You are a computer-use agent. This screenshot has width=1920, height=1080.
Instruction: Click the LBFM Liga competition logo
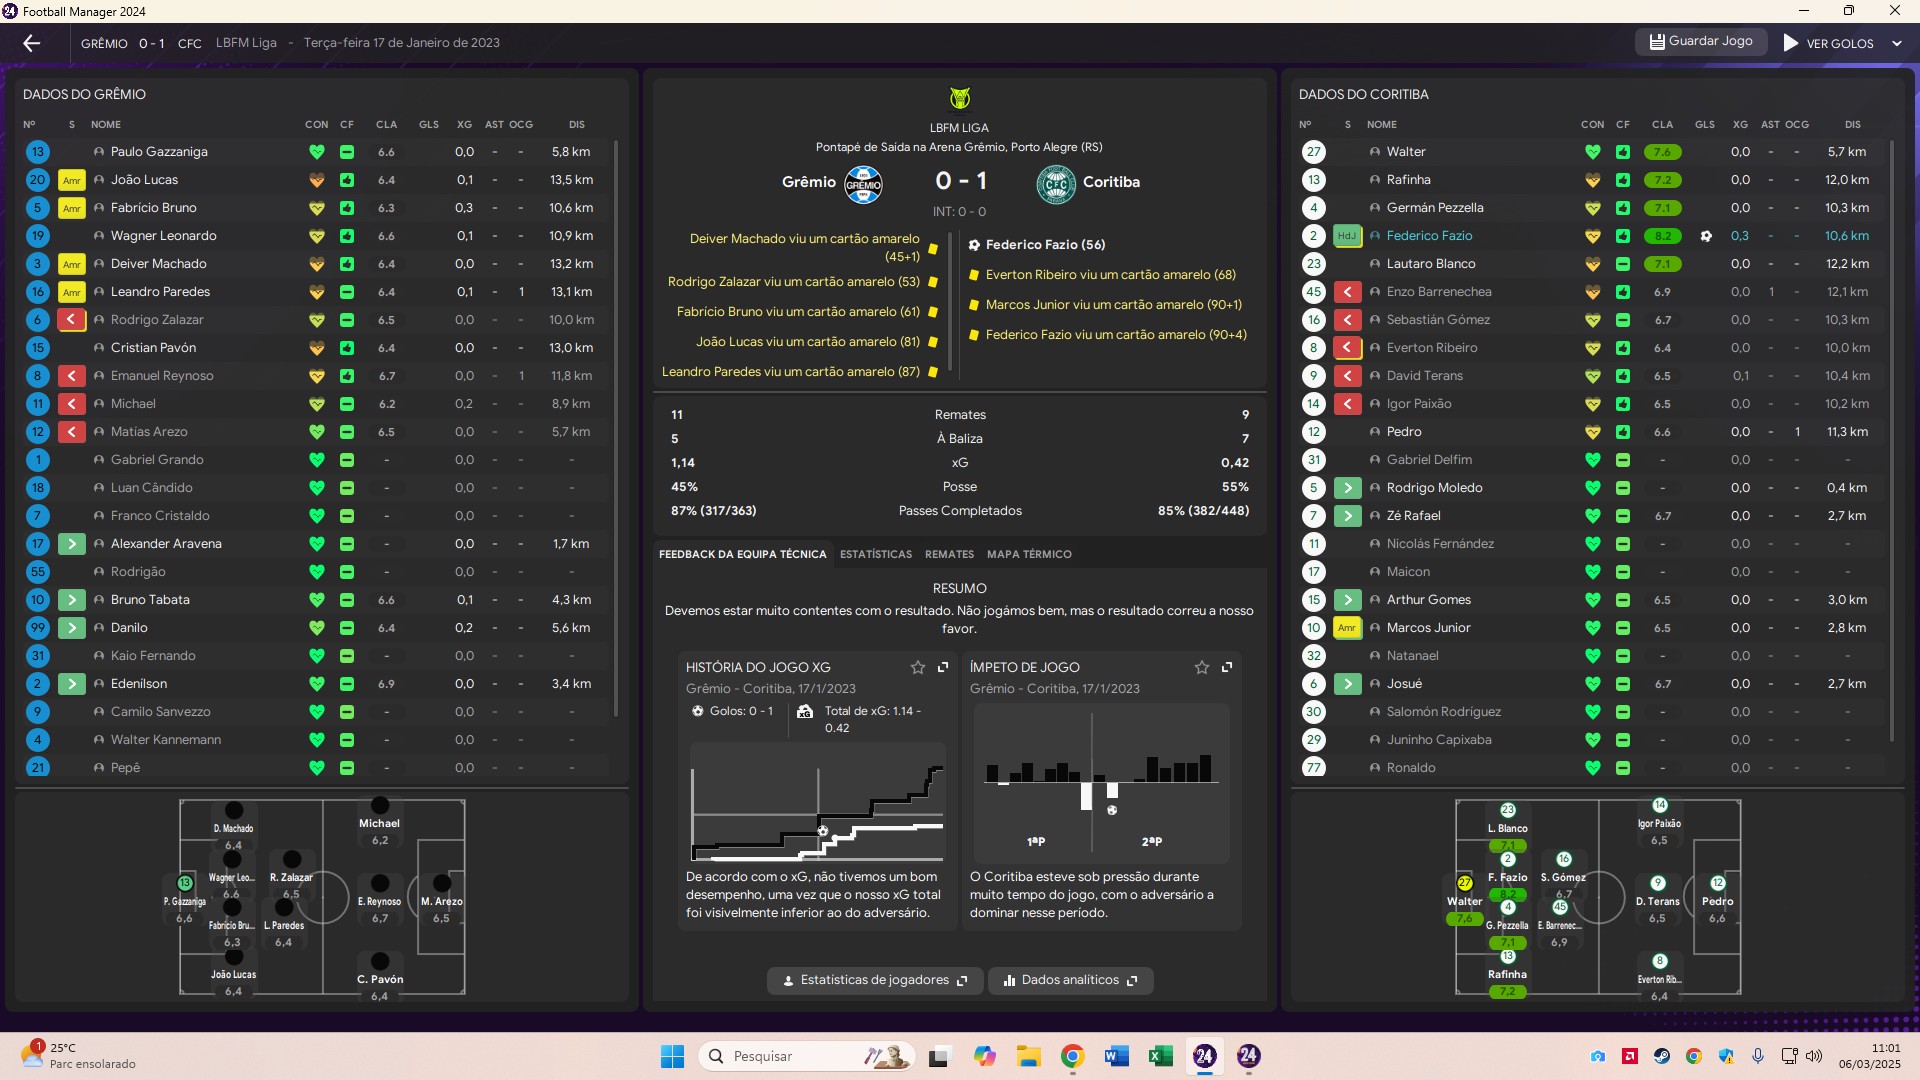pyautogui.click(x=959, y=99)
